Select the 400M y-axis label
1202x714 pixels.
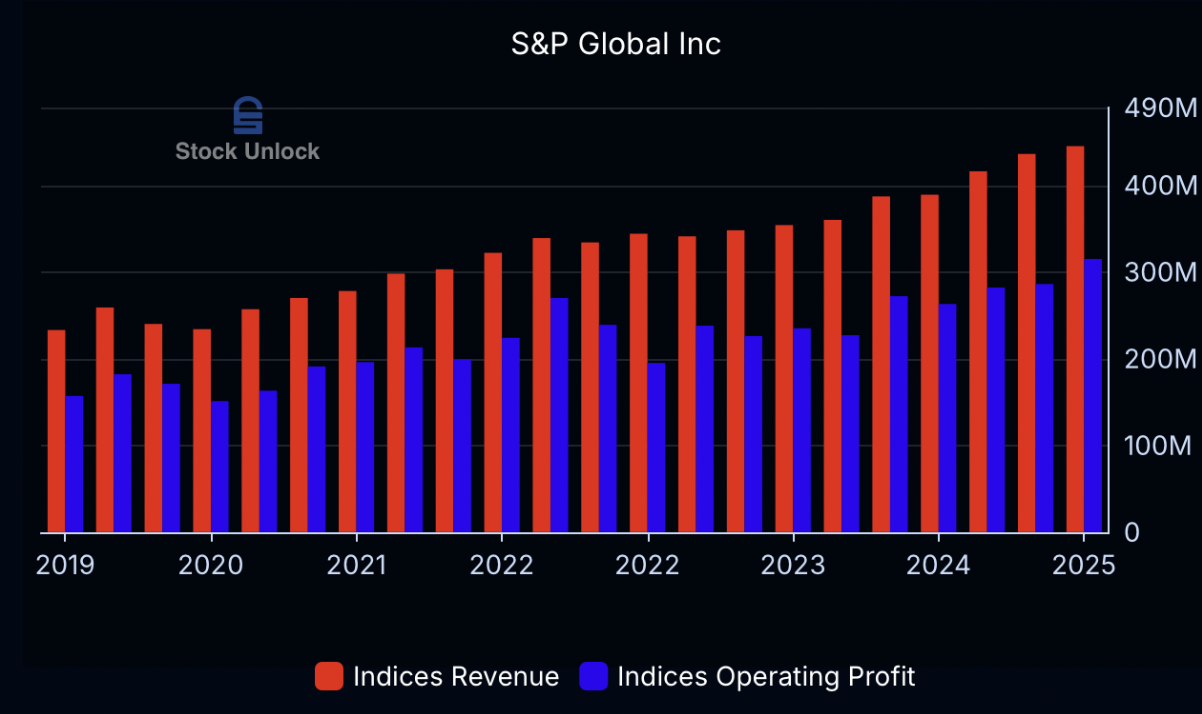pos(1160,187)
